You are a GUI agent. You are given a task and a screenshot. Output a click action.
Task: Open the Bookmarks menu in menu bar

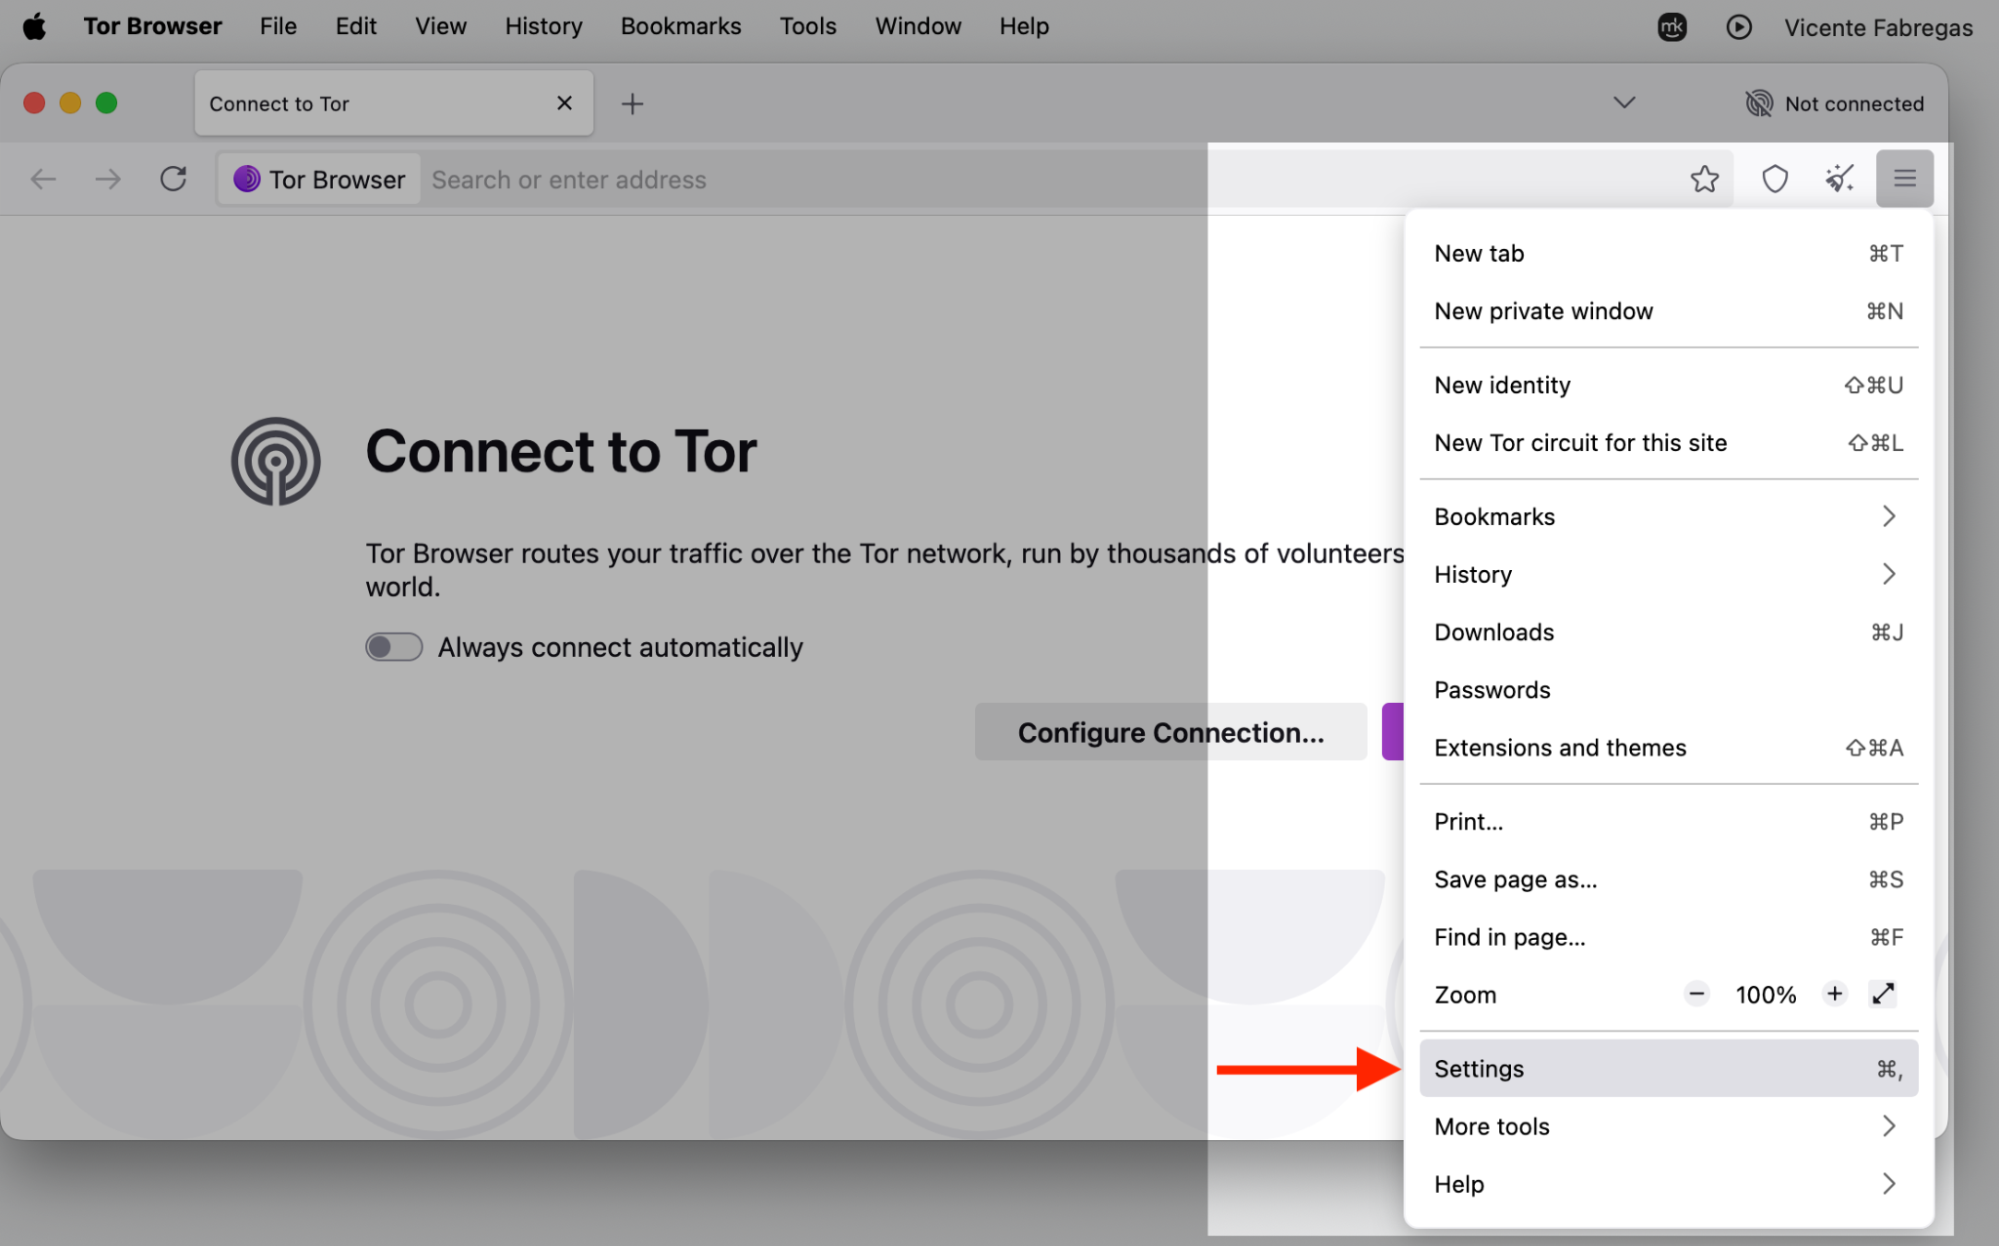[x=680, y=26]
